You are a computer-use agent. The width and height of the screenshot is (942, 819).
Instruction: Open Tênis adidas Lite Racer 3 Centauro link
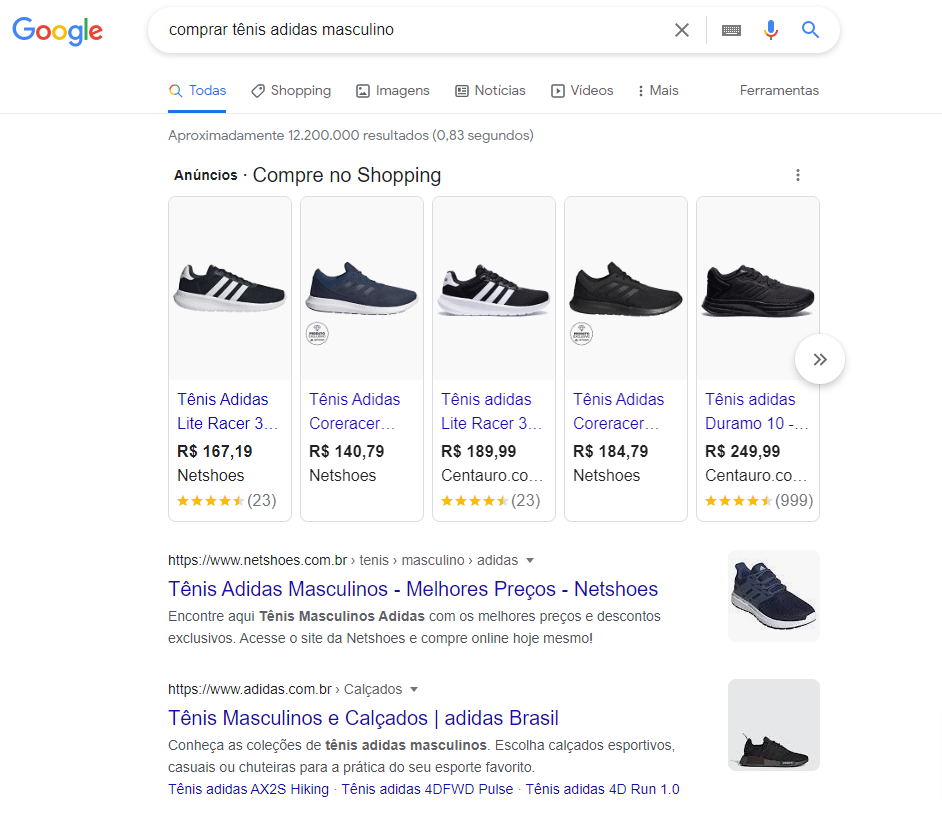(491, 412)
